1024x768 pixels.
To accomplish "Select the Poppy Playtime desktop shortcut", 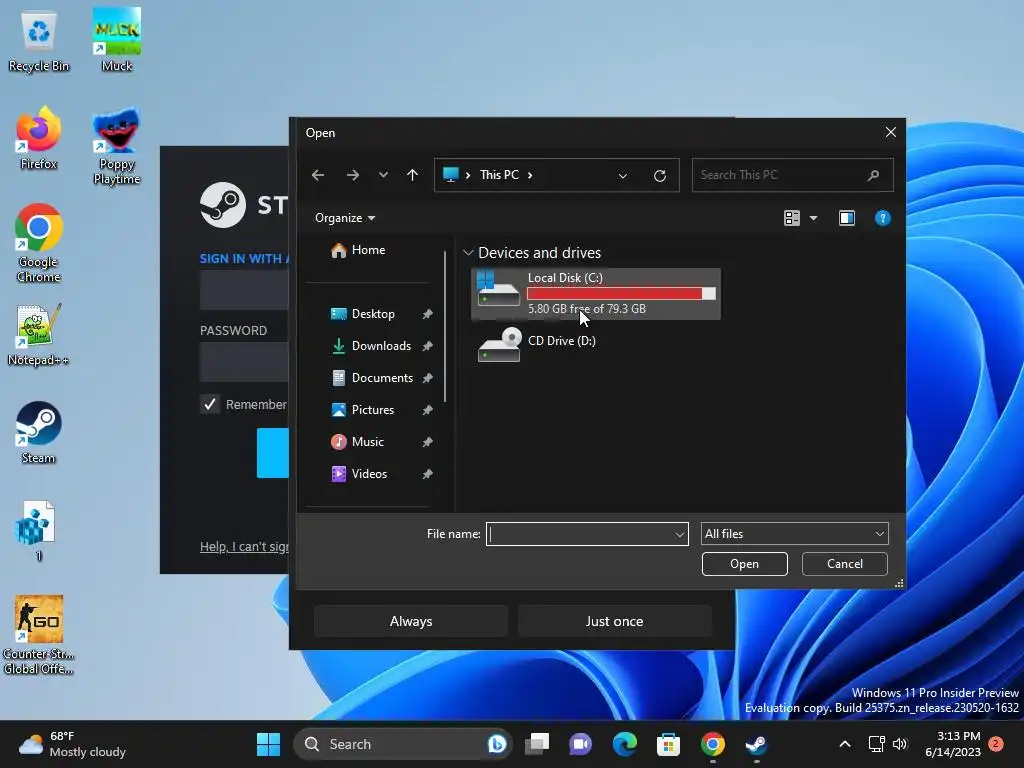I will tap(117, 146).
